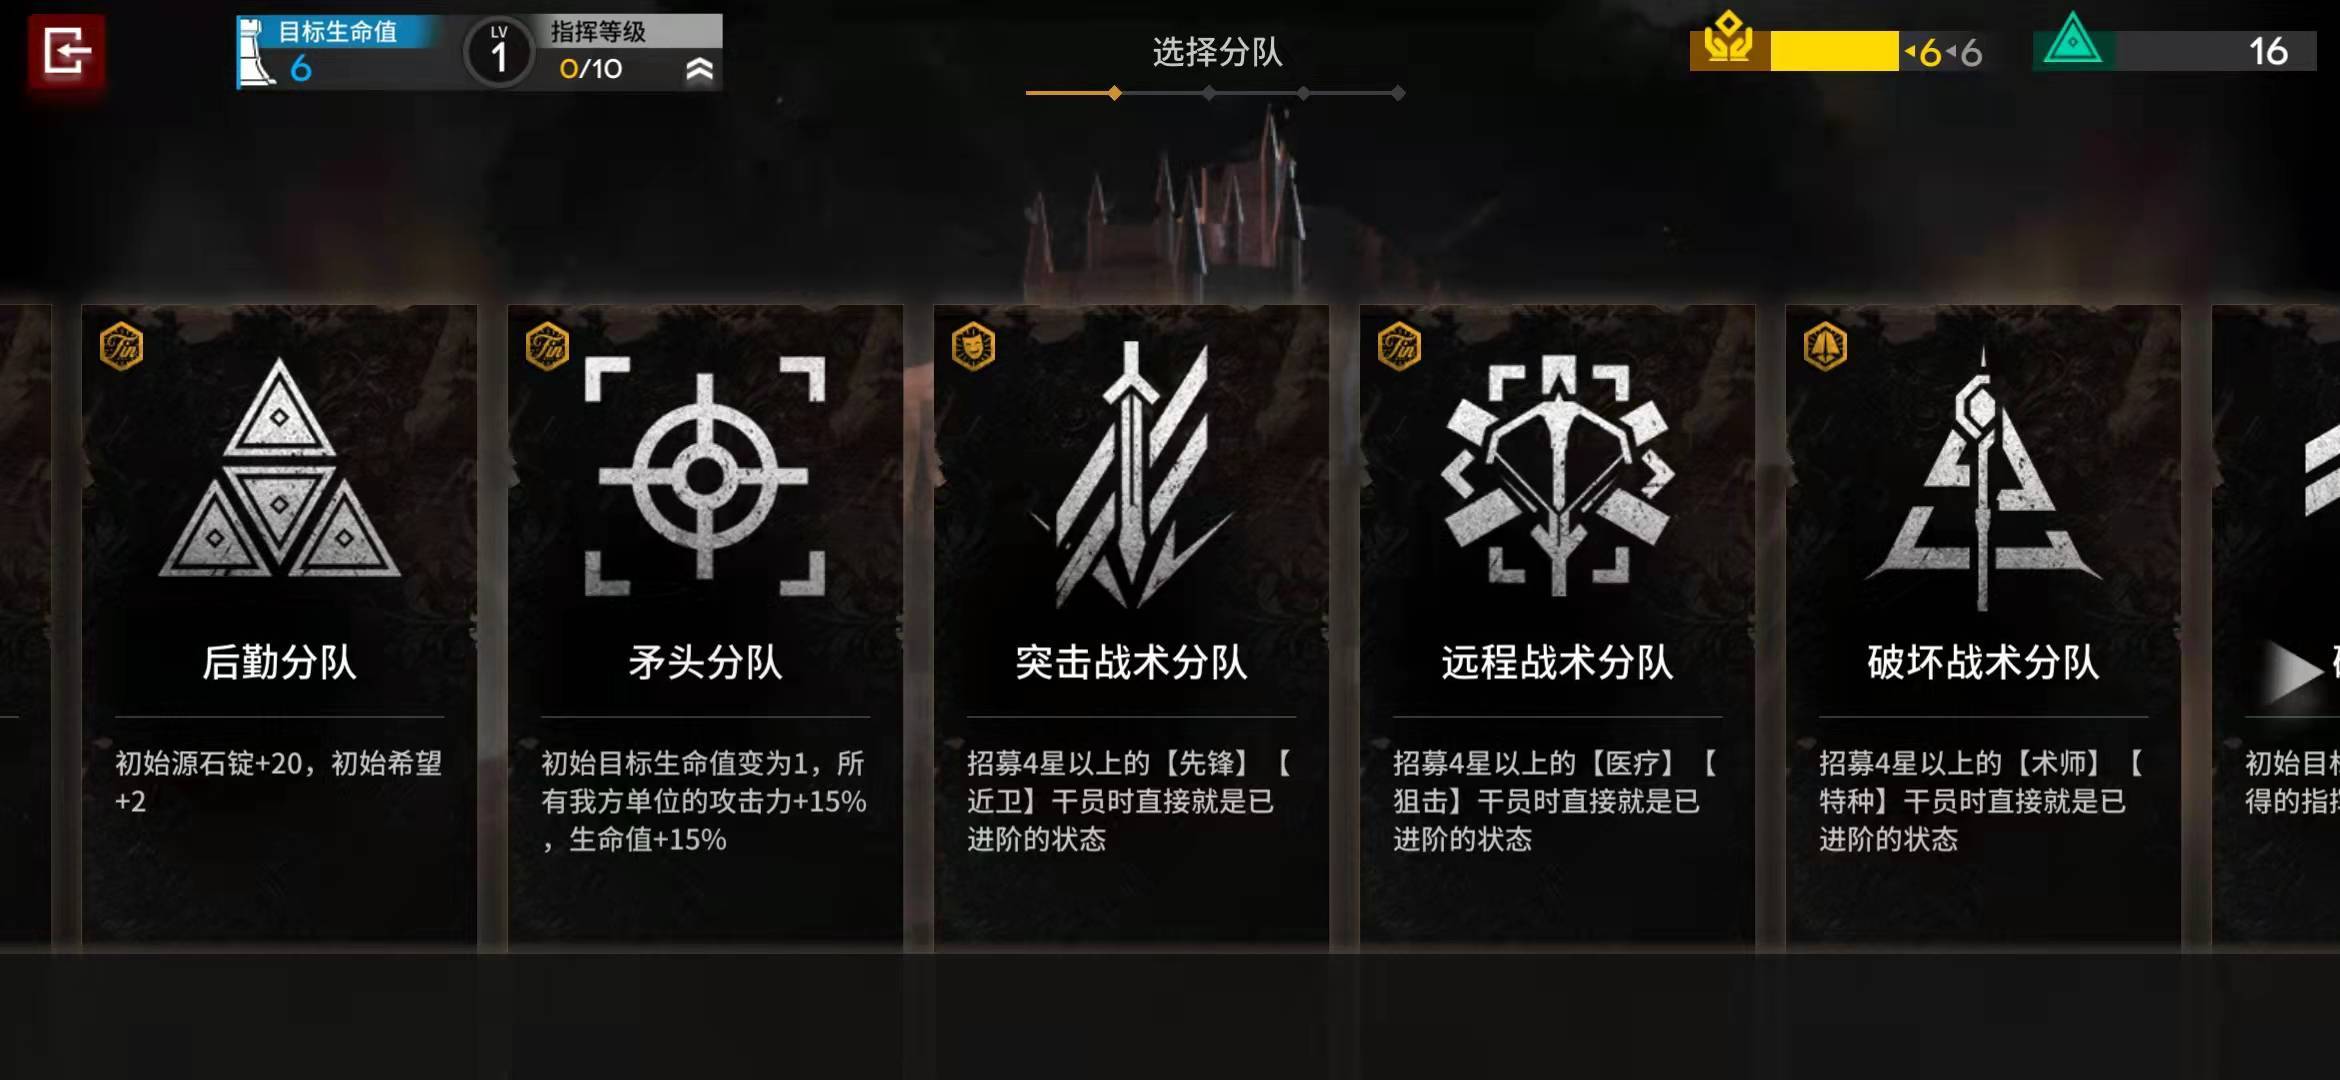Click the green triangle currency icon

coord(2072,40)
